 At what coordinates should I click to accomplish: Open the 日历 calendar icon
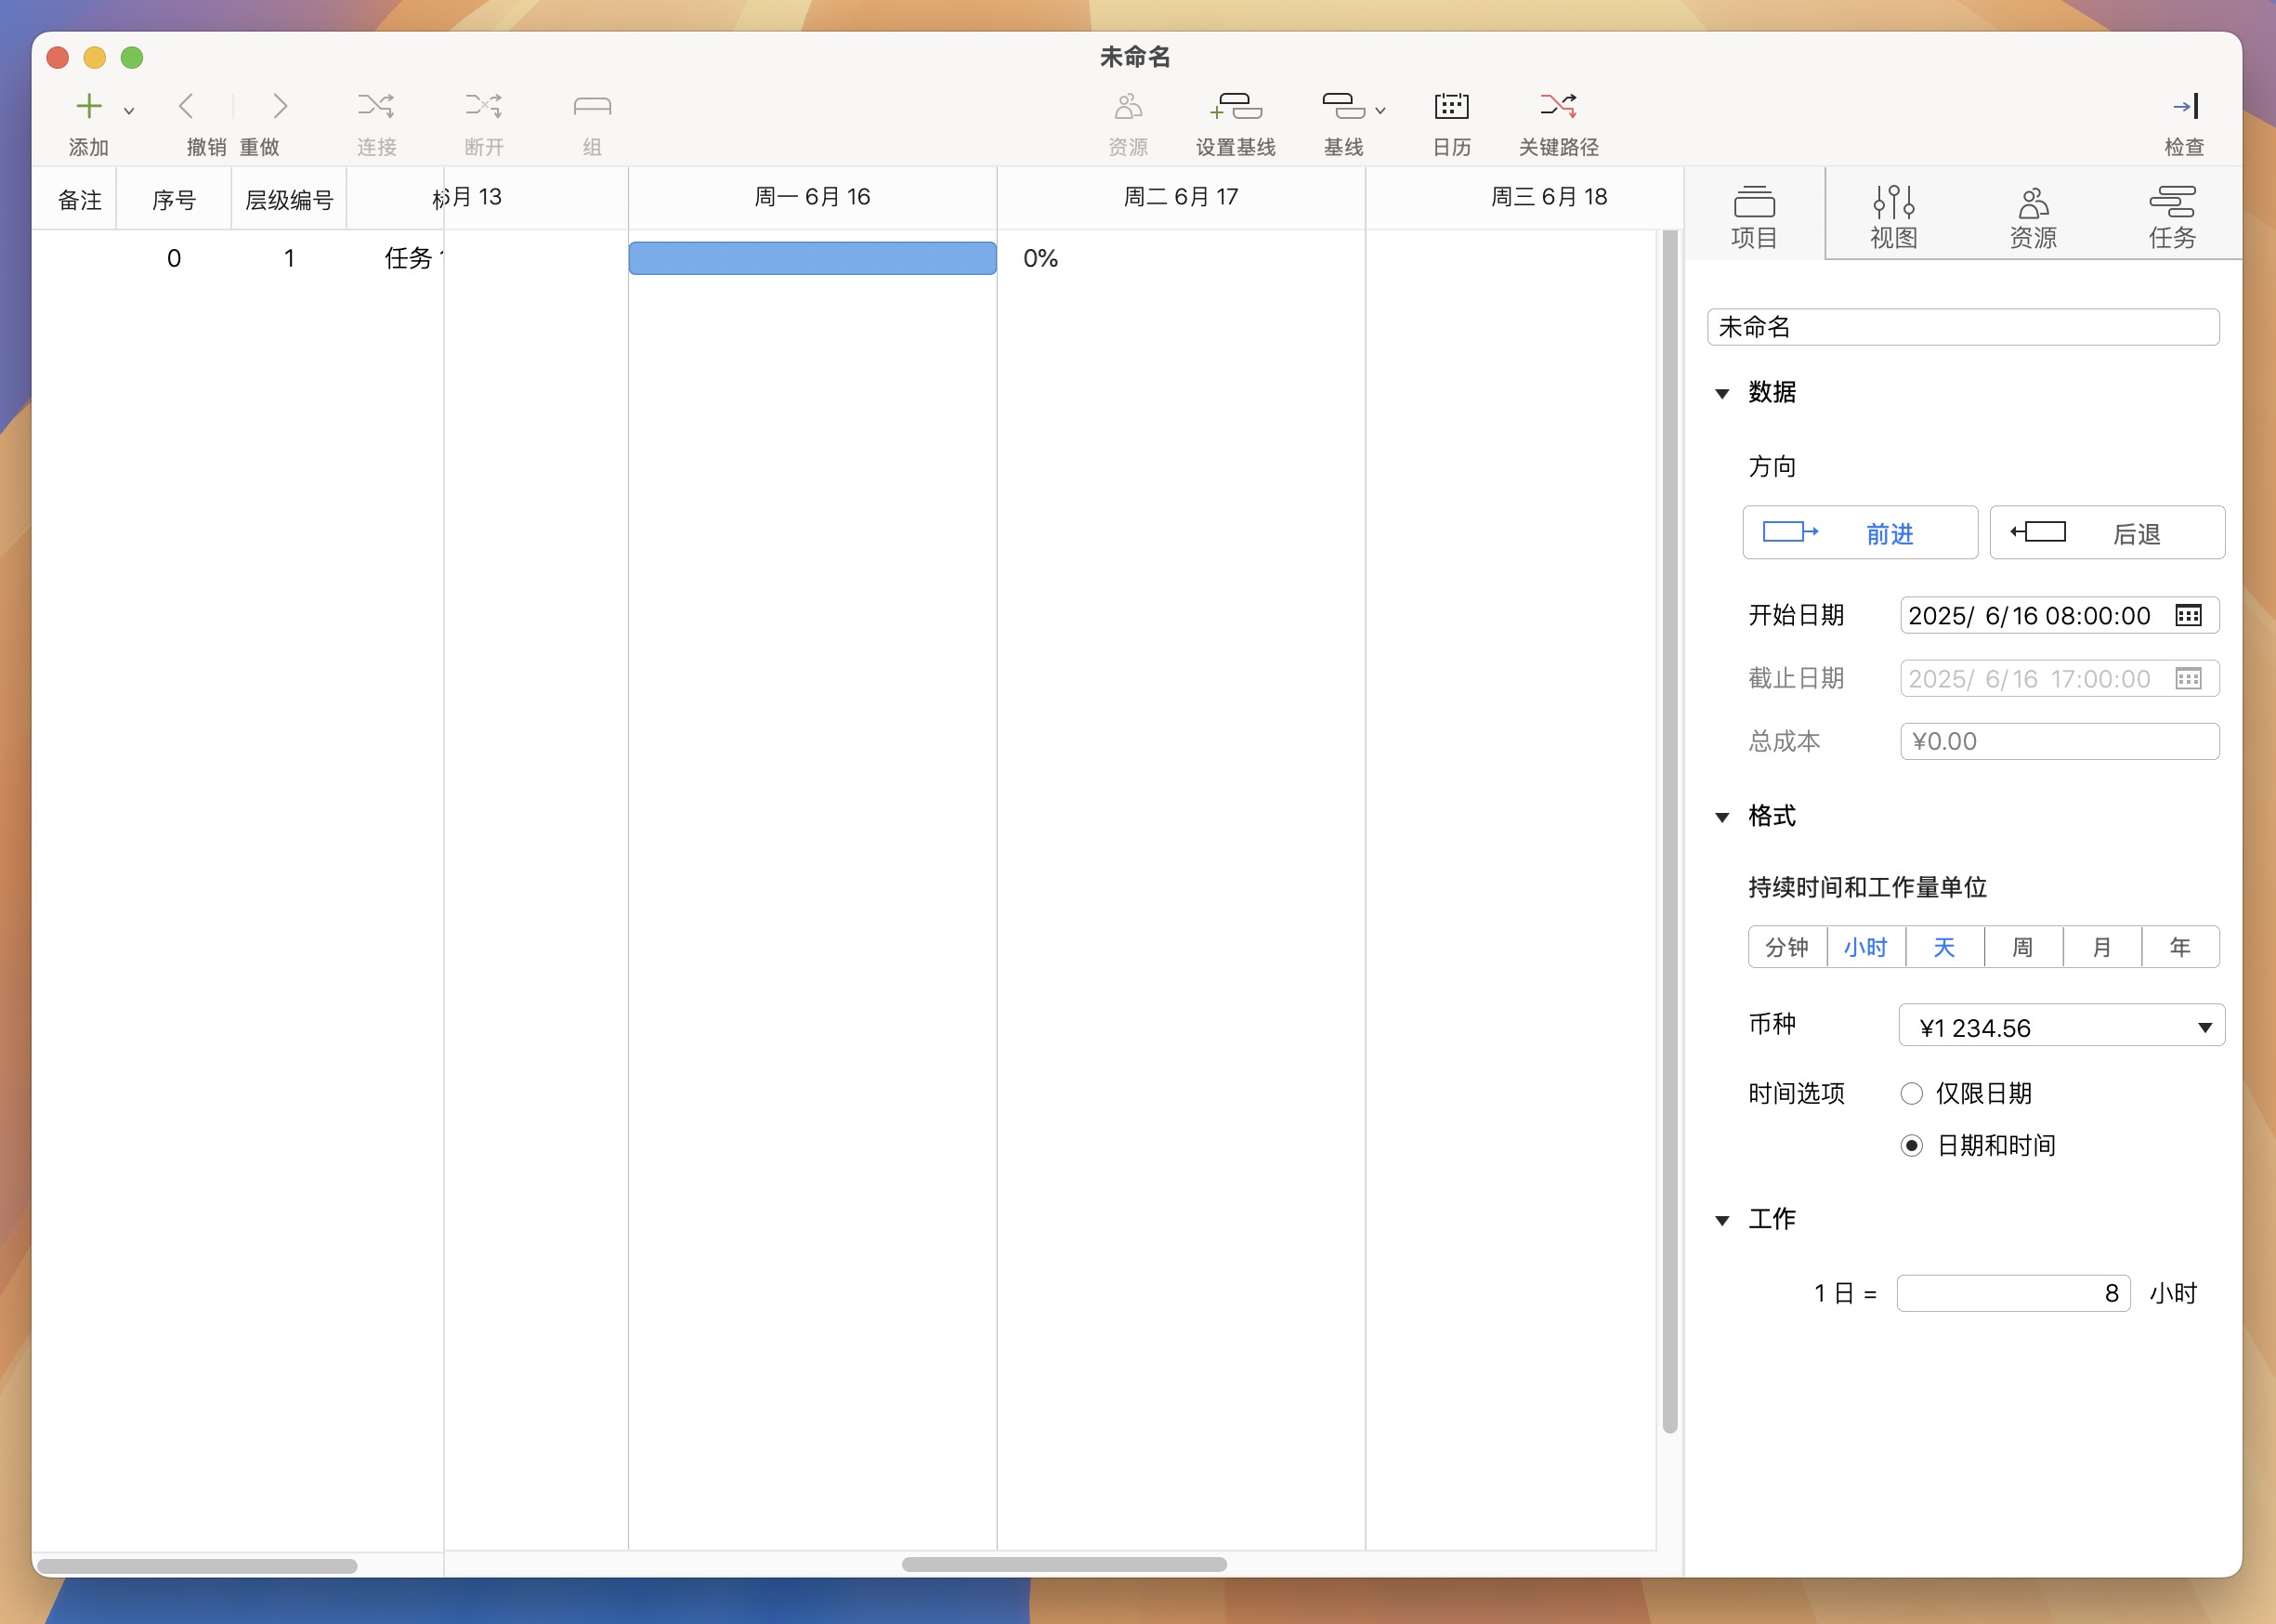coord(1450,106)
